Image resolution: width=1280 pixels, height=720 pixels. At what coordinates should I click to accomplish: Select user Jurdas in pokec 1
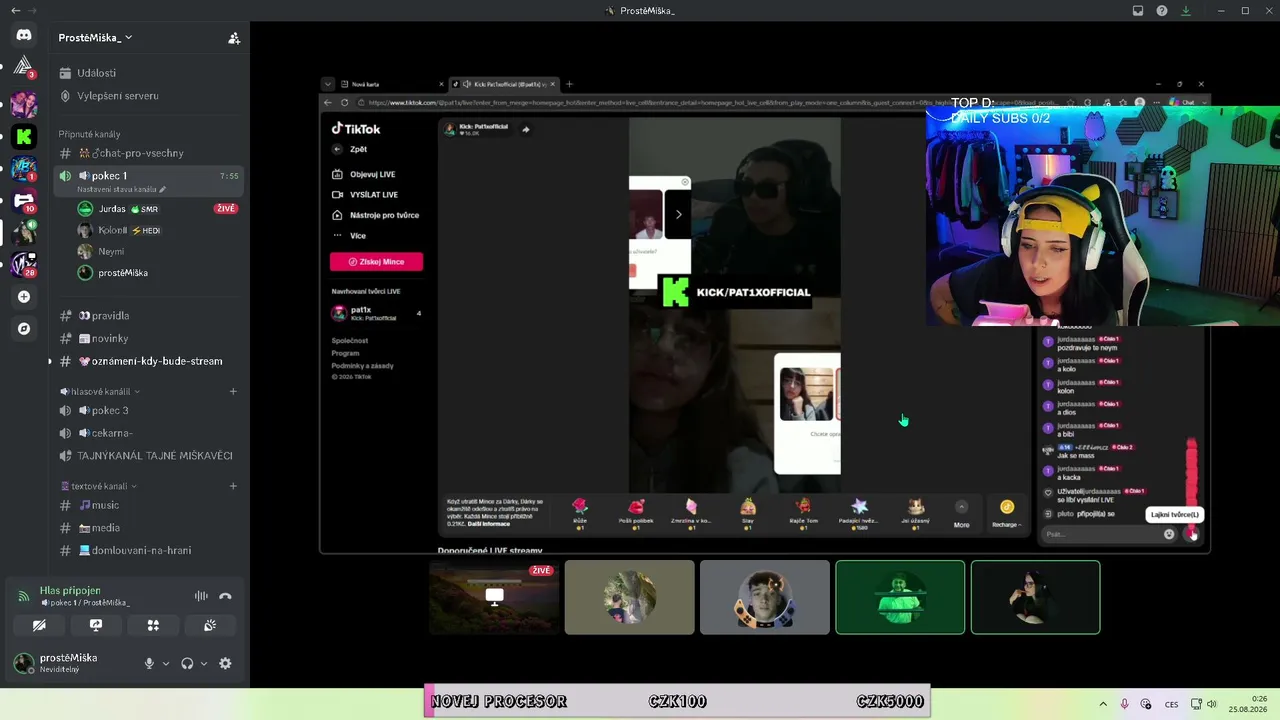tap(158, 209)
